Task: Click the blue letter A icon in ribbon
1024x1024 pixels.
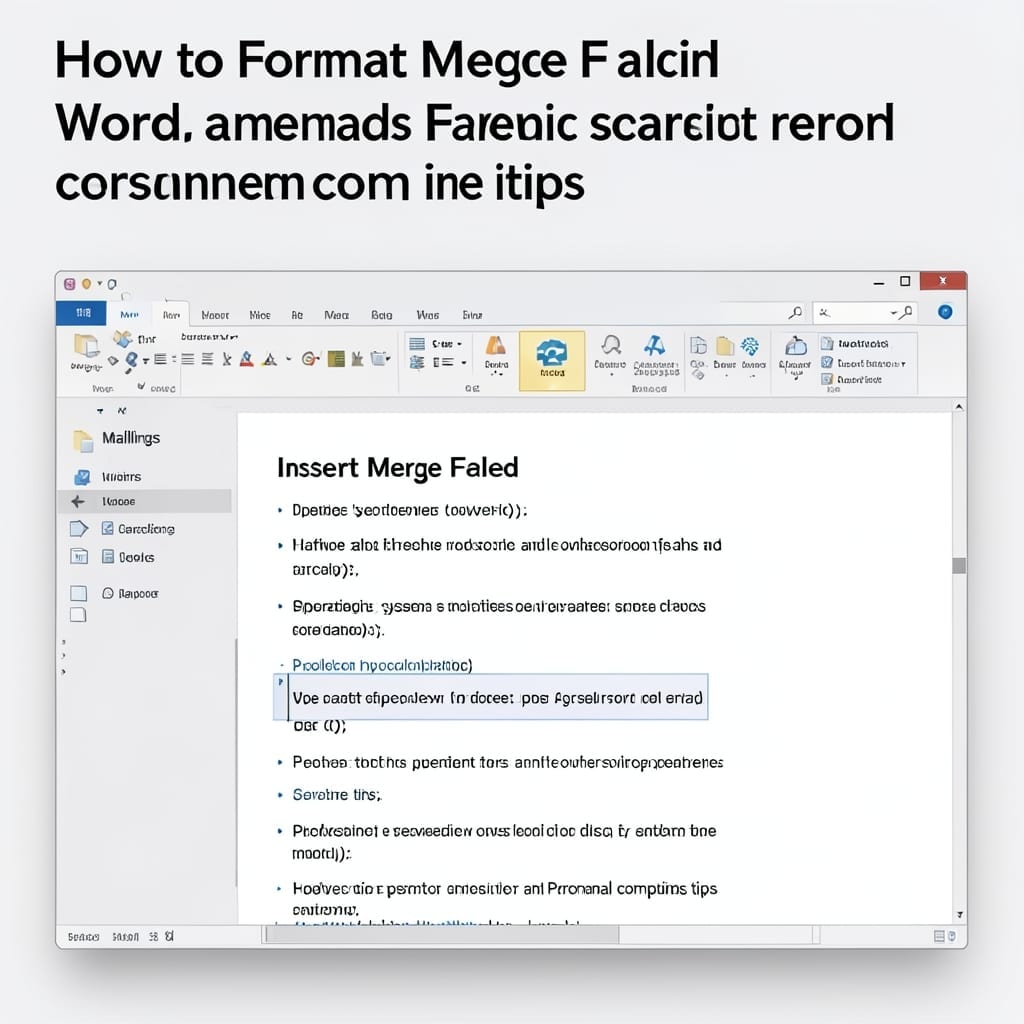Action: [x=654, y=345]
